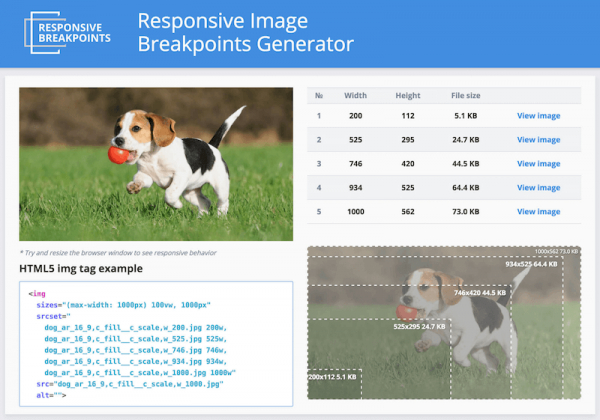Select the 934x525 64.4 KB breakpoint label

[x=534, y=264]
